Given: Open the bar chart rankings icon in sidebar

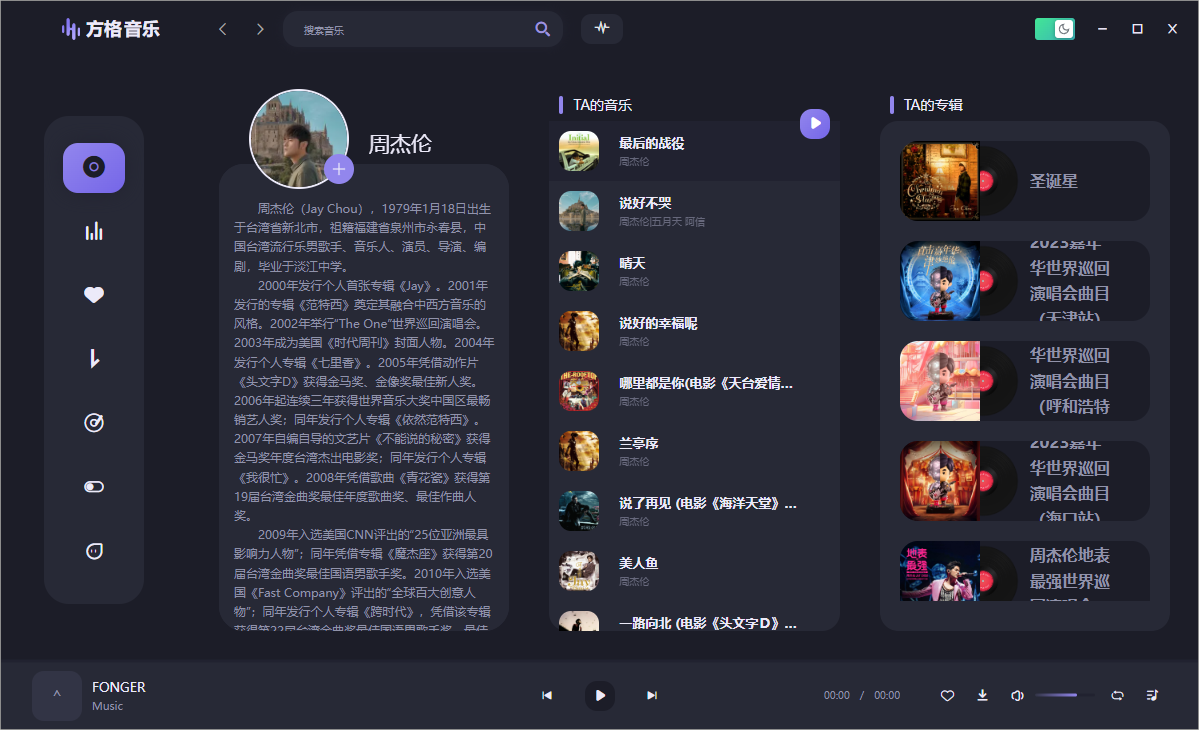Looking at the screenshot, I should [94, 231].
